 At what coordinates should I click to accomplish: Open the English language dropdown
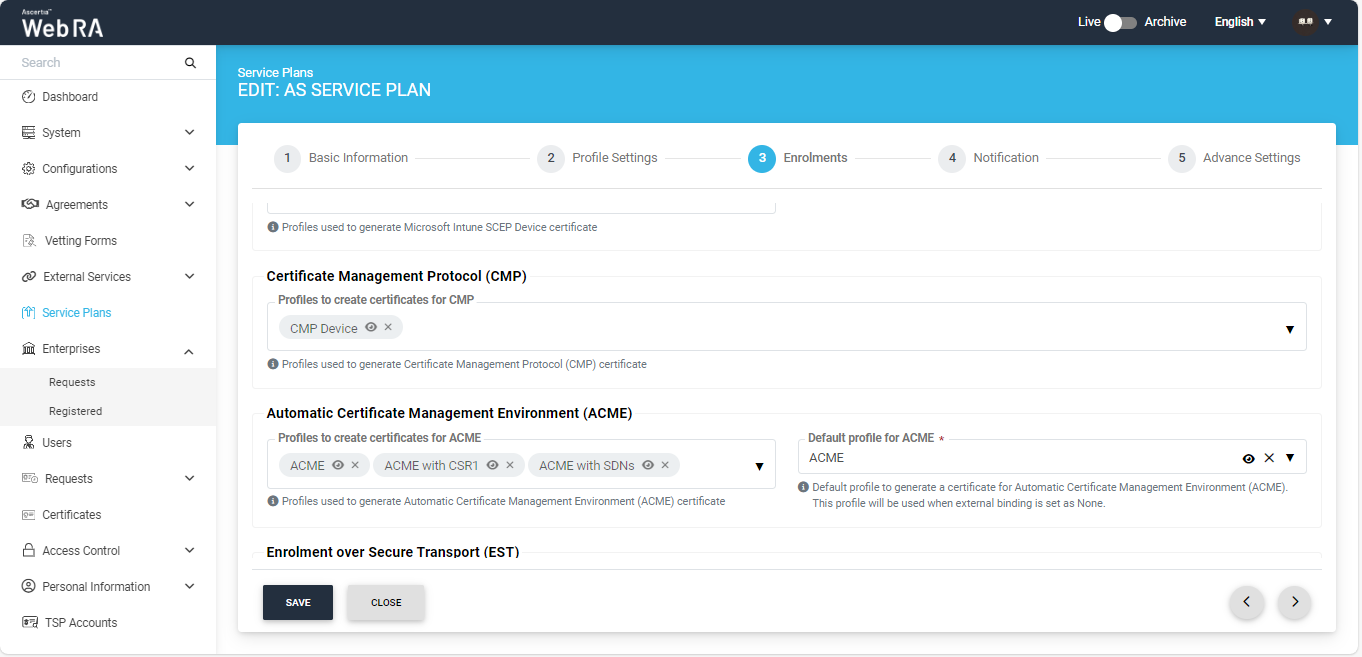tap(1240, 22)
